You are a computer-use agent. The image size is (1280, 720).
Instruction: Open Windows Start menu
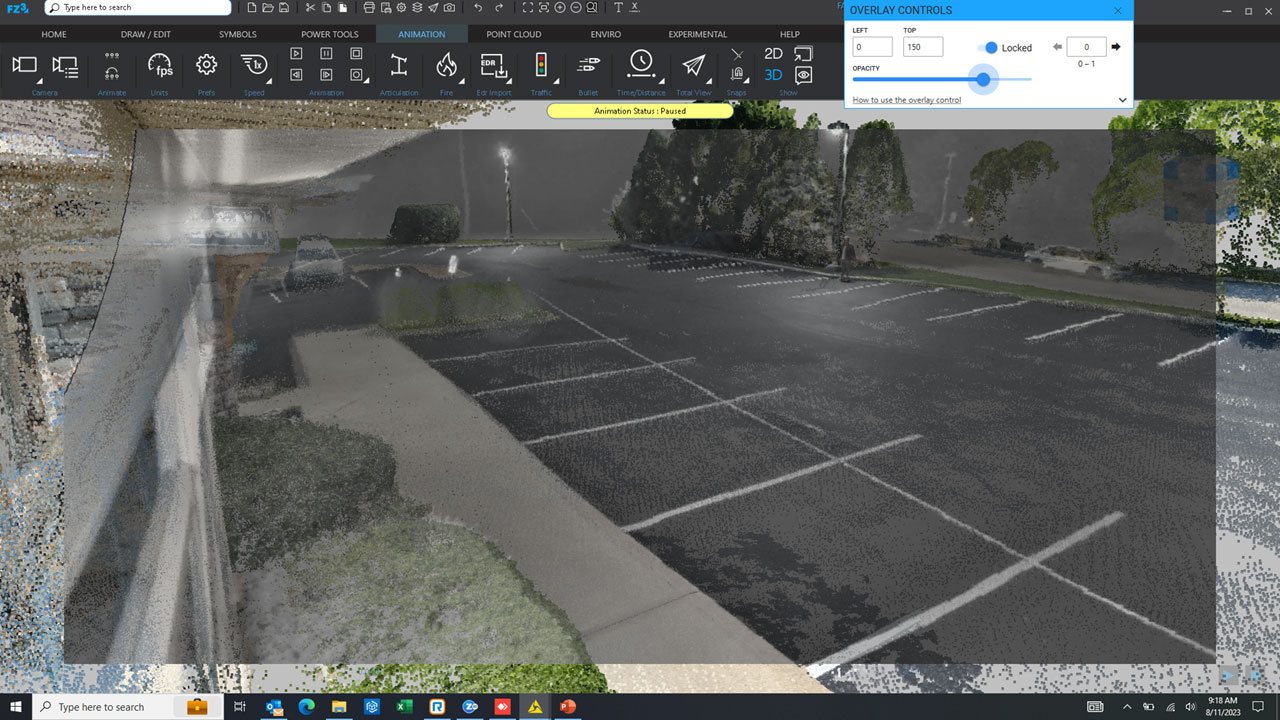(x=15, y=707)
